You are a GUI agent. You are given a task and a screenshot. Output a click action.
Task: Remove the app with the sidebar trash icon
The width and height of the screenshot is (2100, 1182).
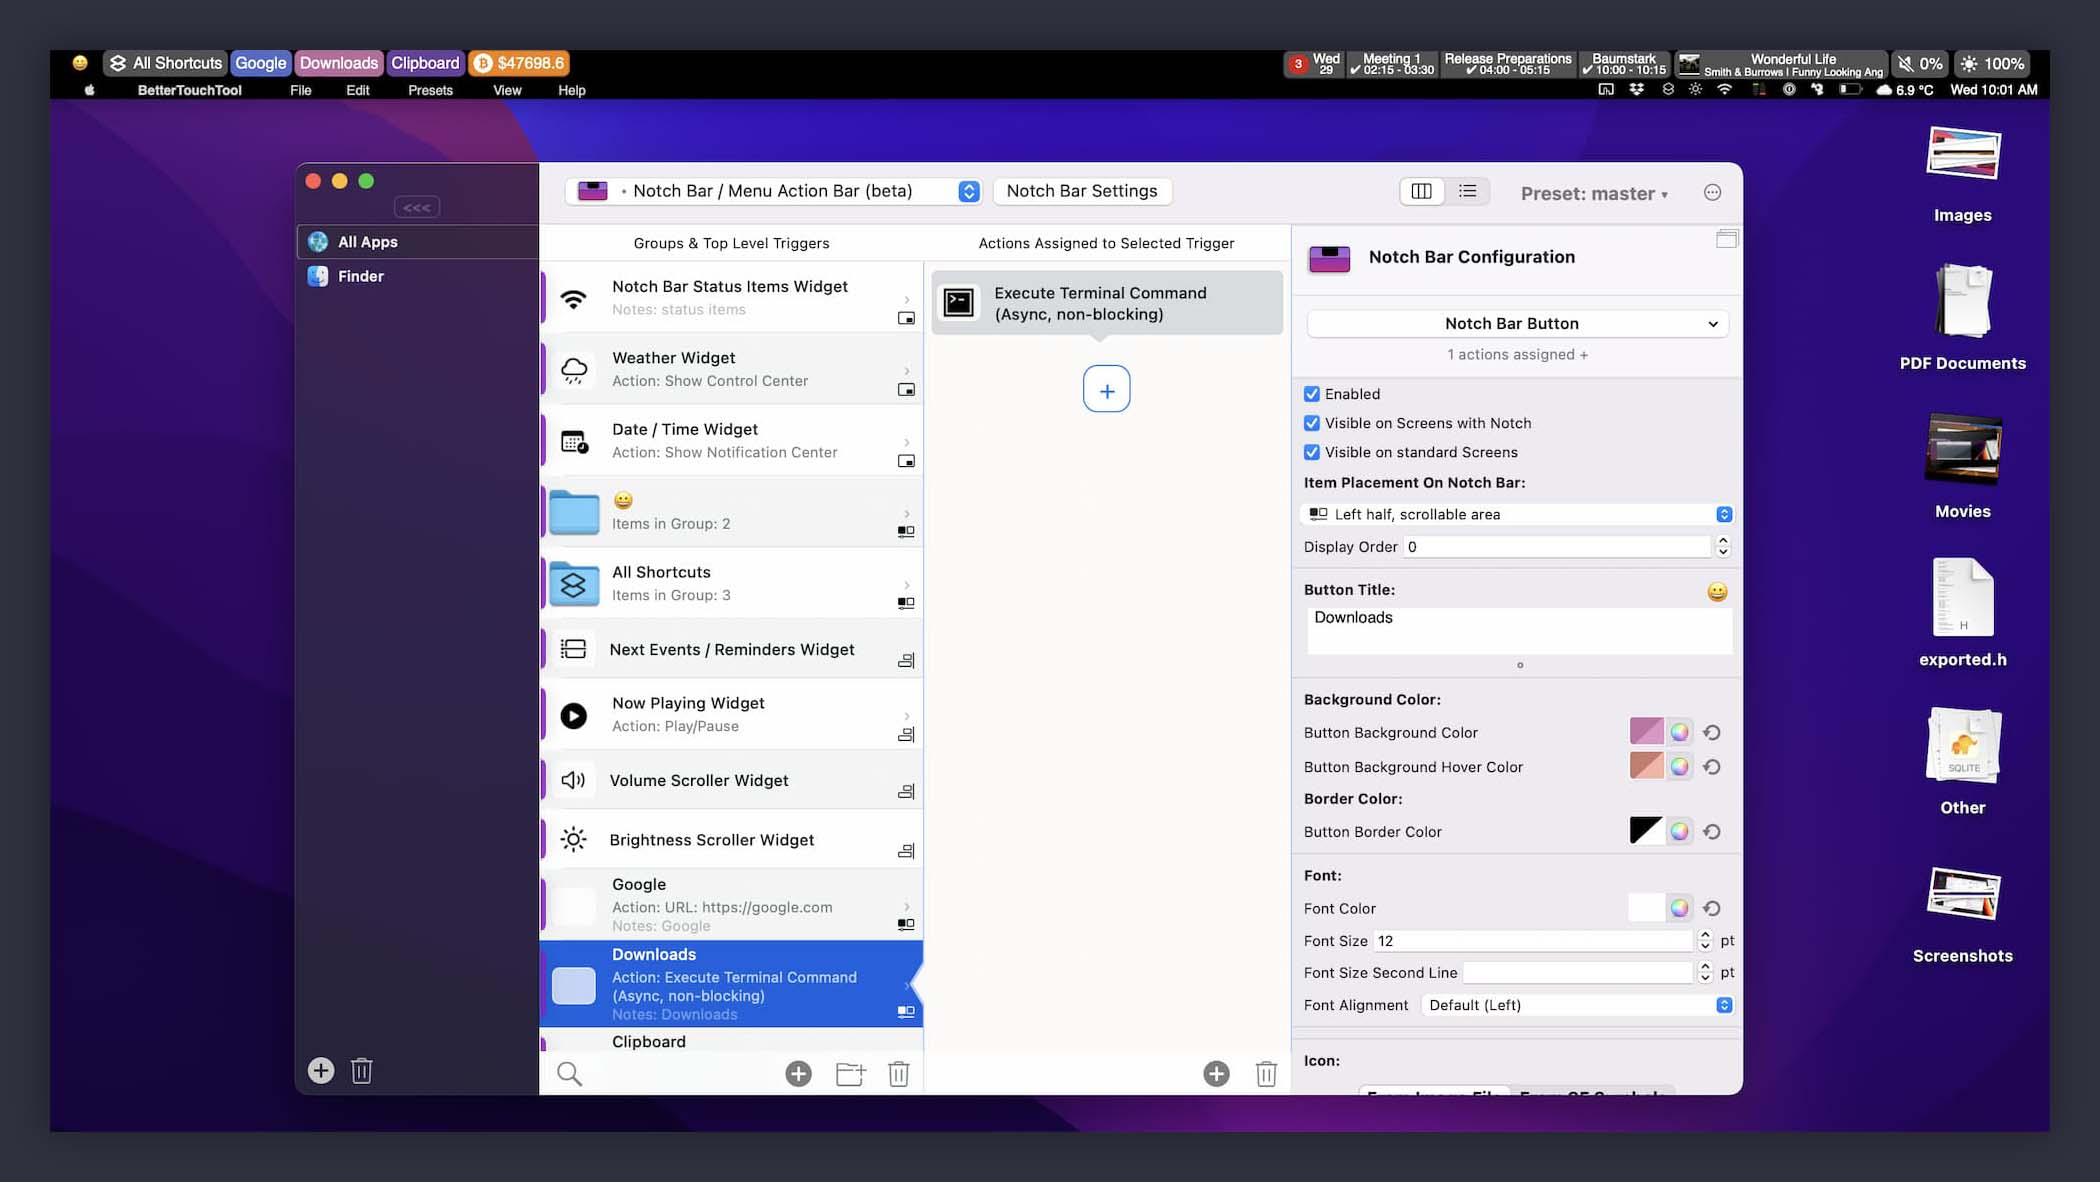362,1070
